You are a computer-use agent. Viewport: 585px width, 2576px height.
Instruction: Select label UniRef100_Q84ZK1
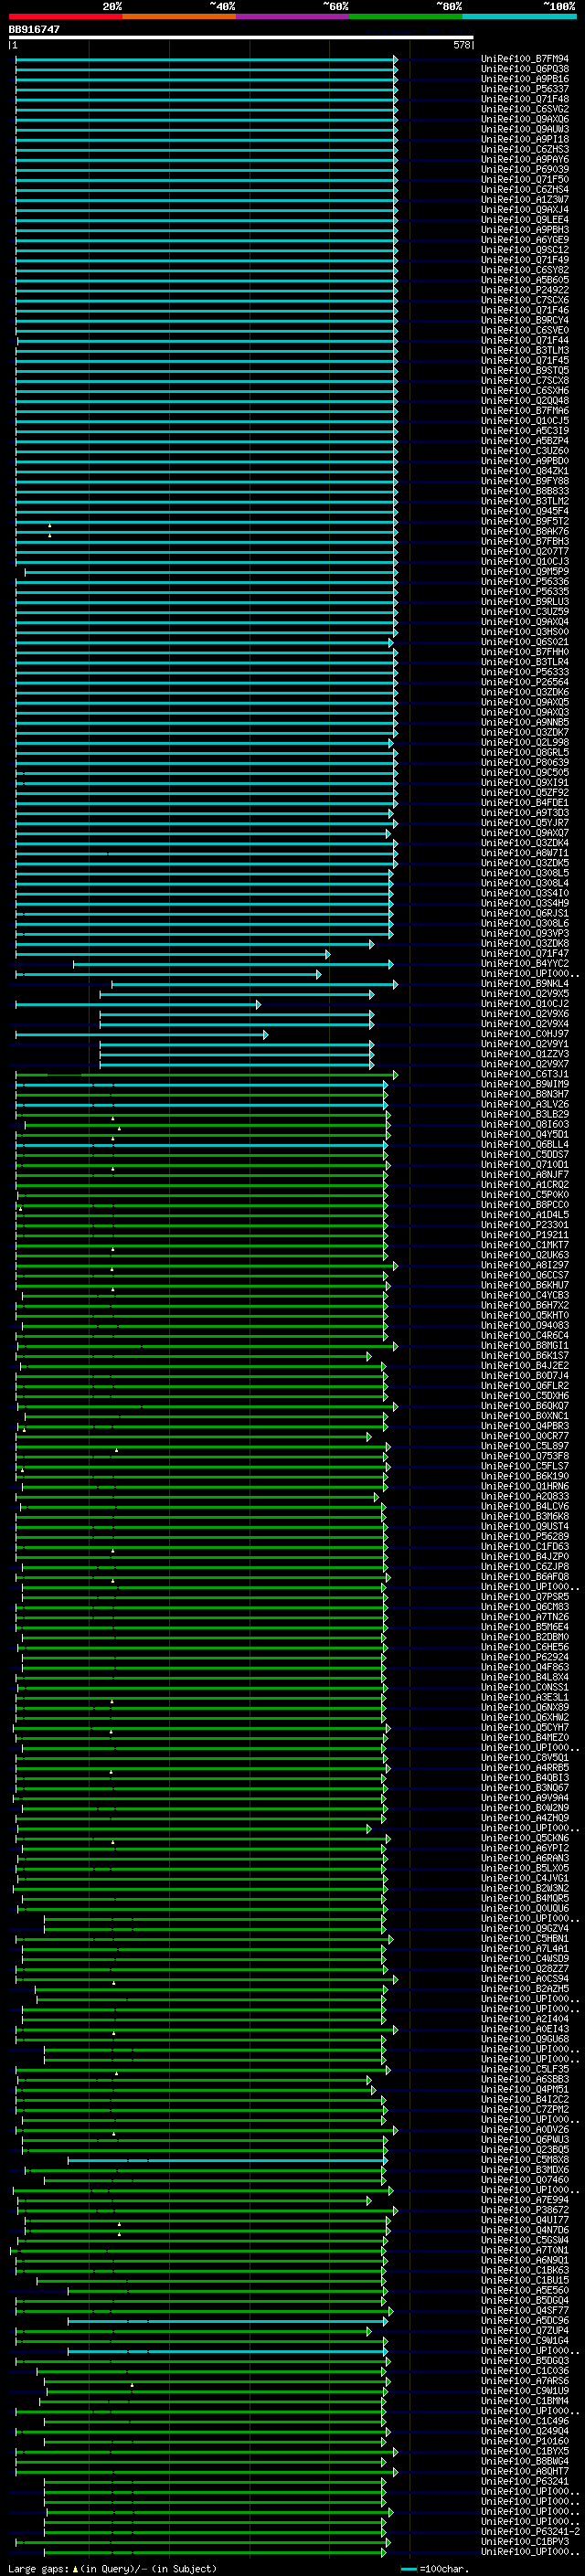[x=525, y=471]
